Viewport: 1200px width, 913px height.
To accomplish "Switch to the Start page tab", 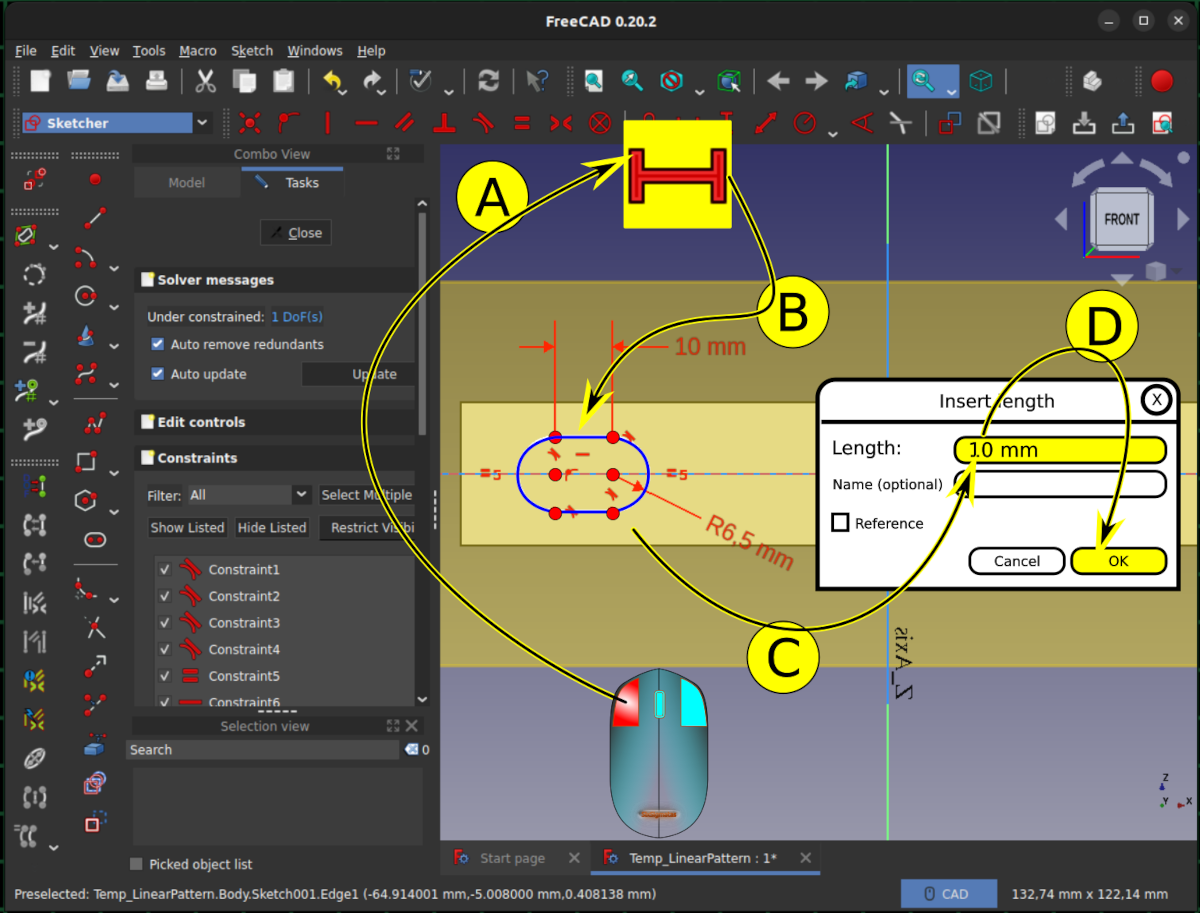I will coord(513,858).
